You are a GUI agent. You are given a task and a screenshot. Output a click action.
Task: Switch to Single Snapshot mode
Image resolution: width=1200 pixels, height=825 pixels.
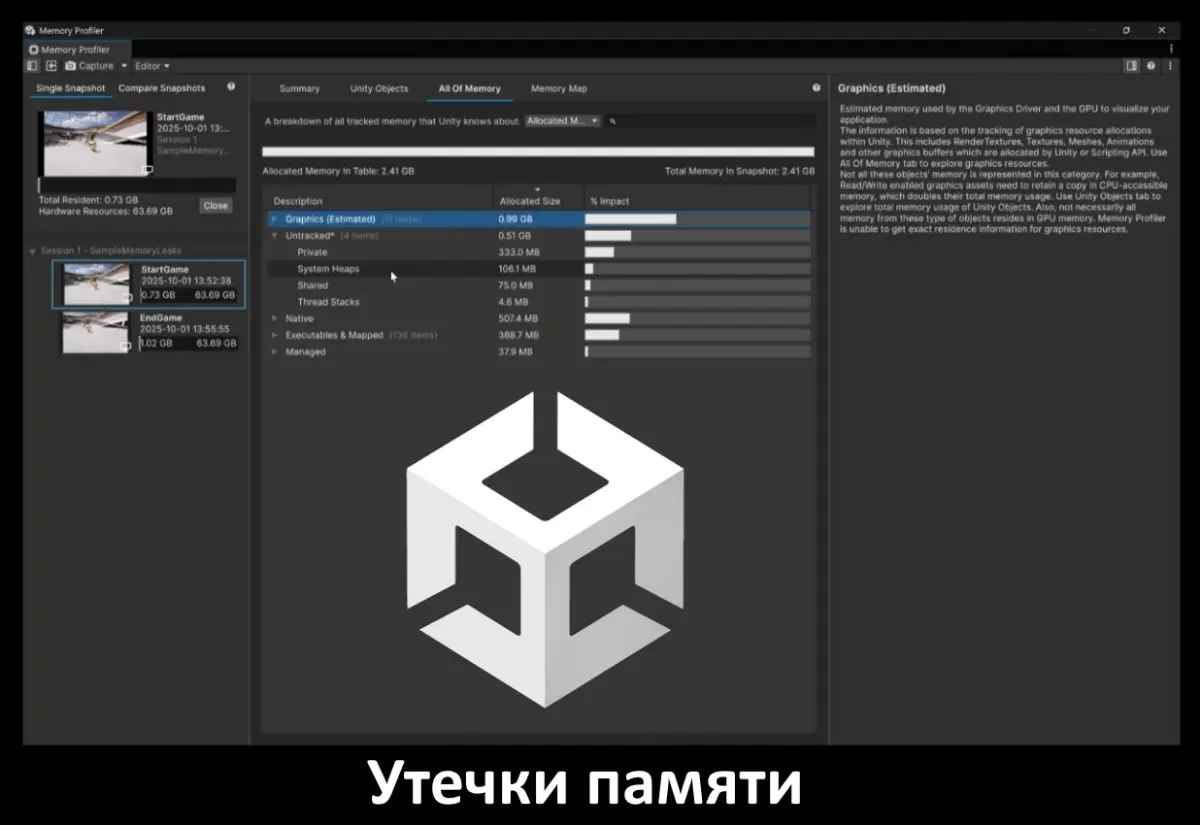(x=70, y=88)
